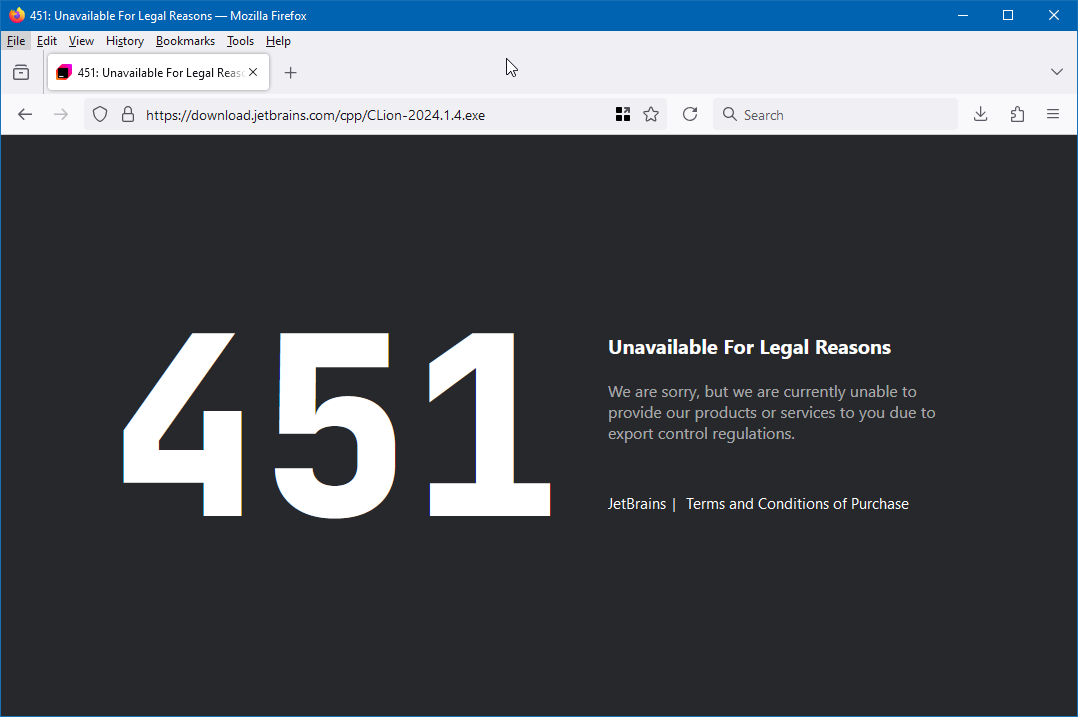Open the Edit menu
This screenshot has height=717, width=1078.
pyautogui.click(x=47, y=41)
